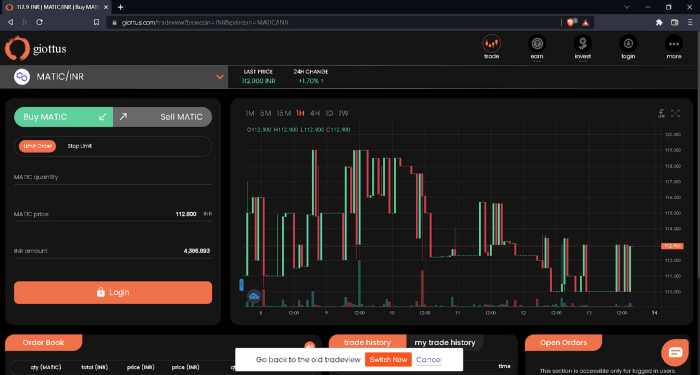Open the earn coin icon
This screenshot has width=700, height=375.
click(x=537, y=44)
